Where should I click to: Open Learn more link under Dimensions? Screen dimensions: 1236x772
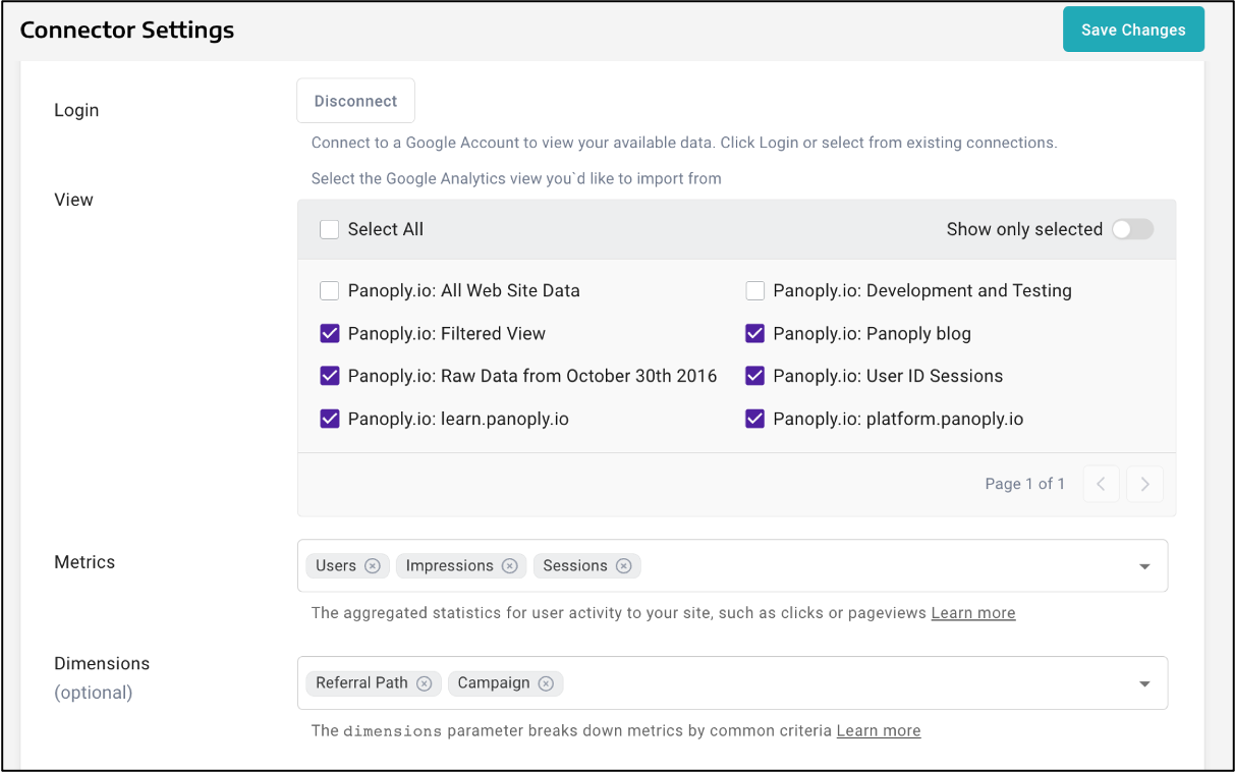[x=879, y=731]
